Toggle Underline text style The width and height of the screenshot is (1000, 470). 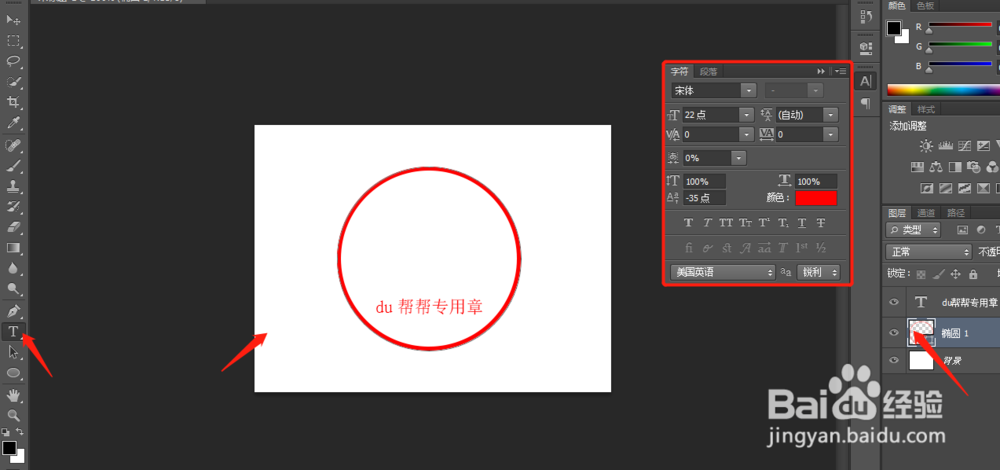tap(802, 223)
